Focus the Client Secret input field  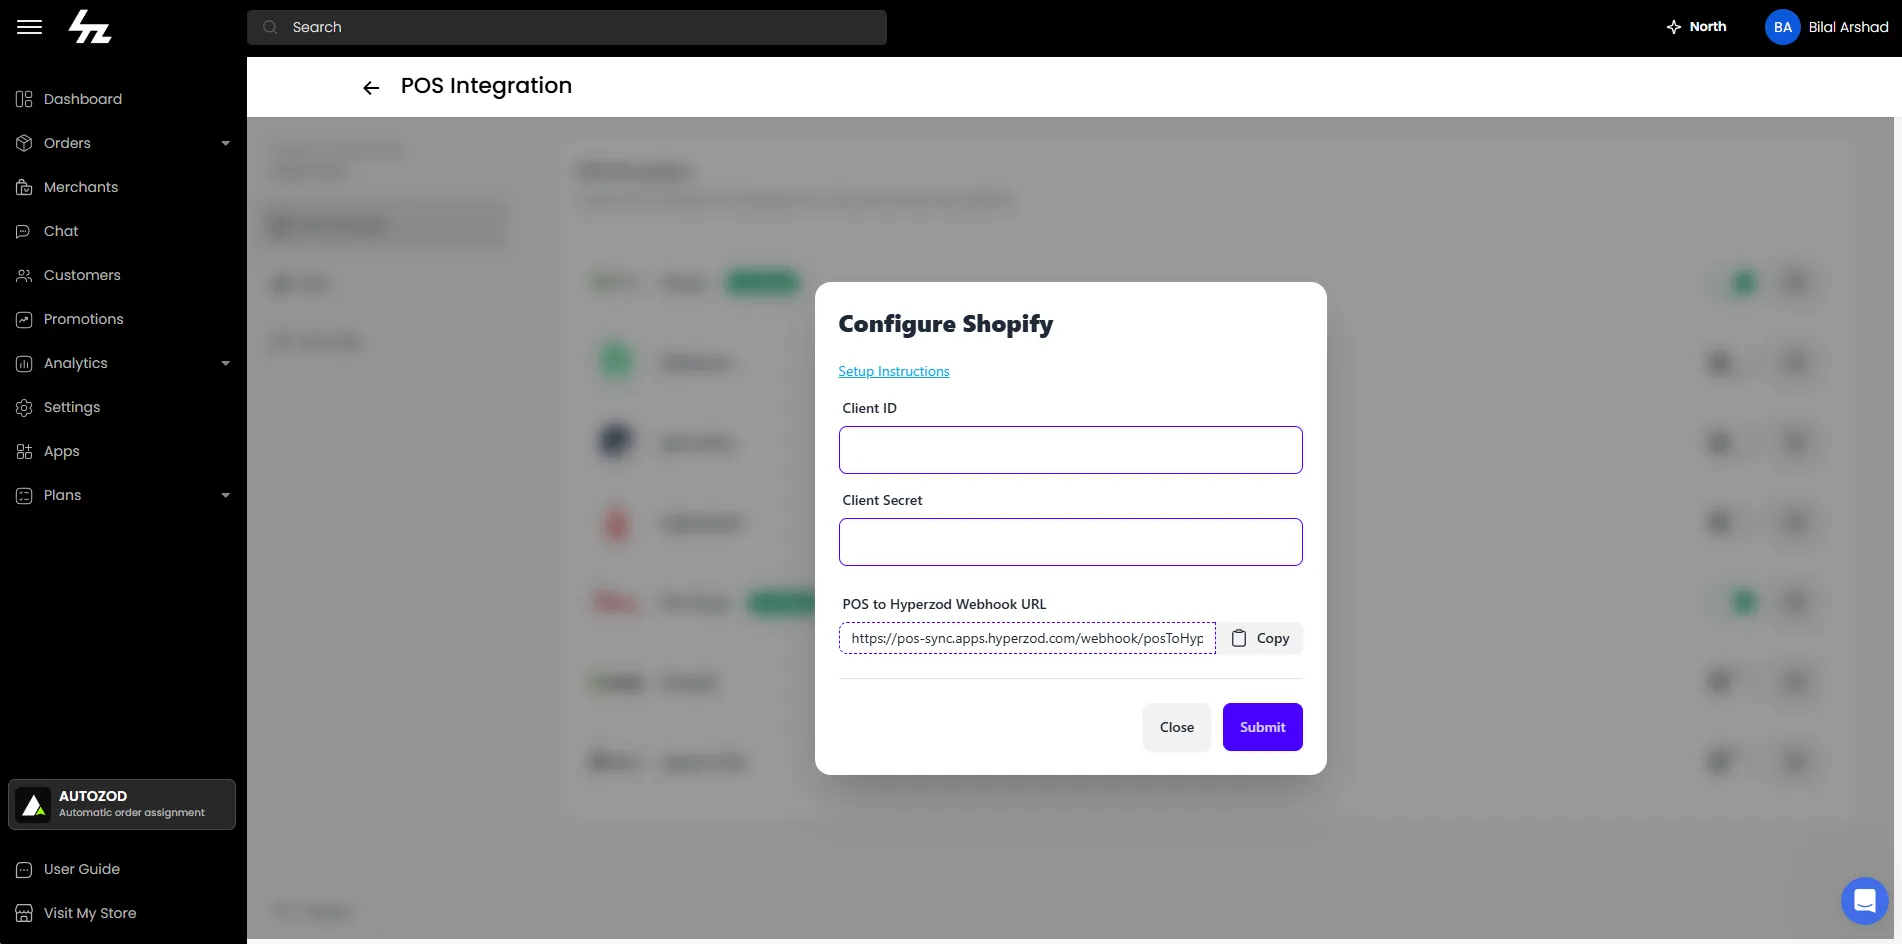click(1071, 542)
